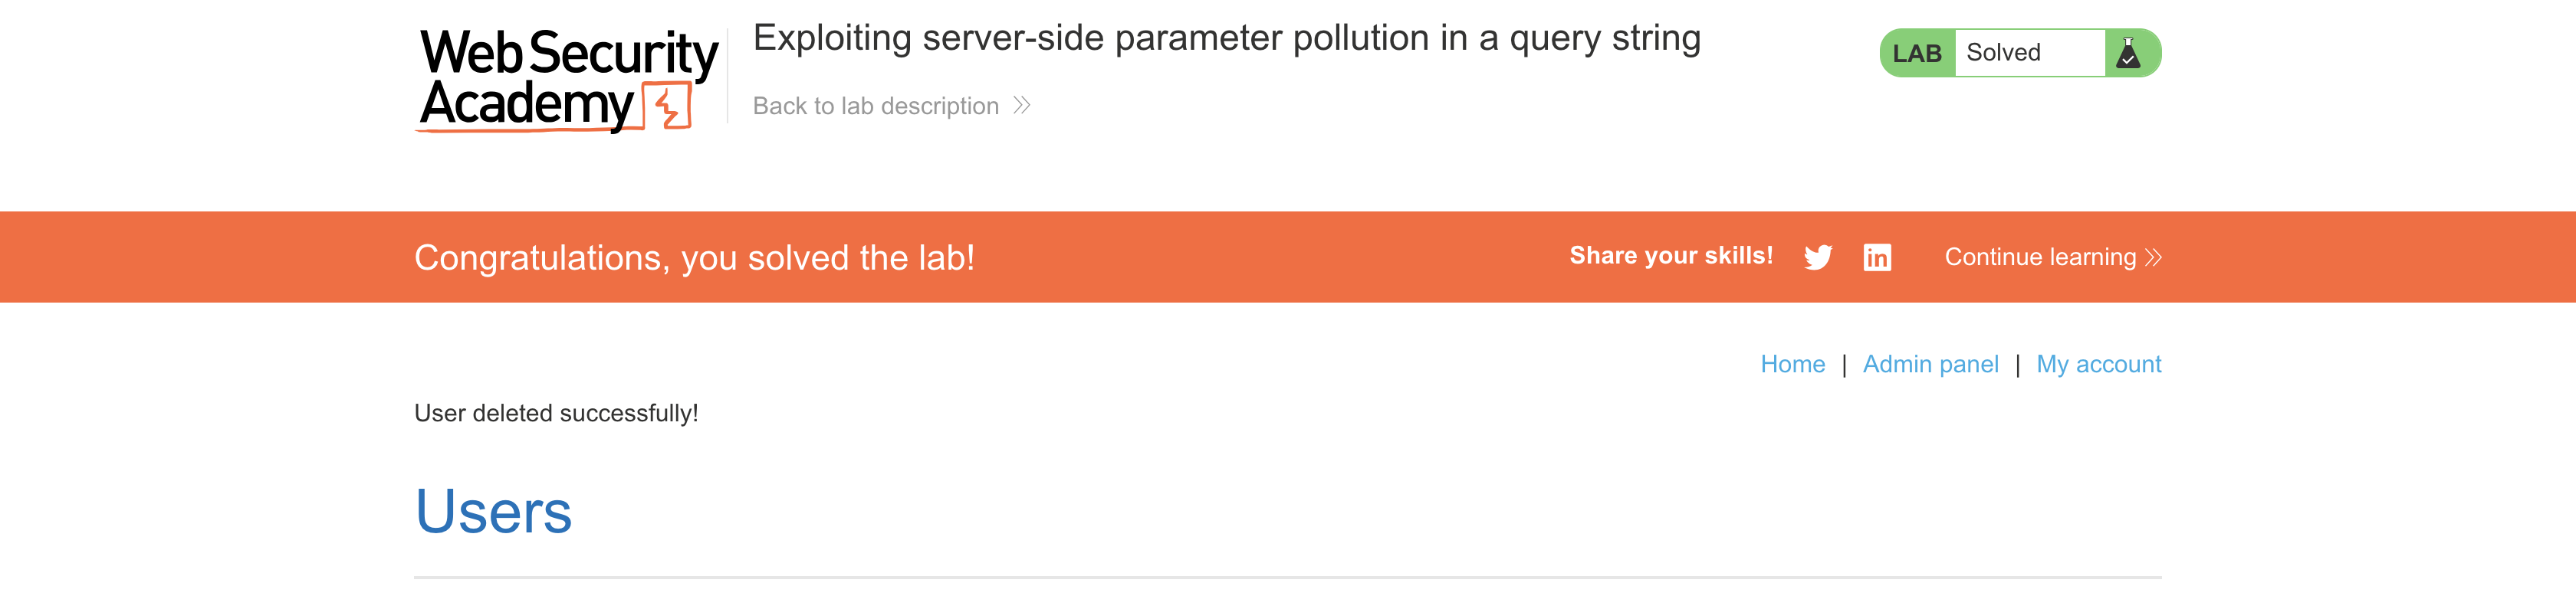
Task: Share on LinkedIn via its icon
Action: point(1876,257)
